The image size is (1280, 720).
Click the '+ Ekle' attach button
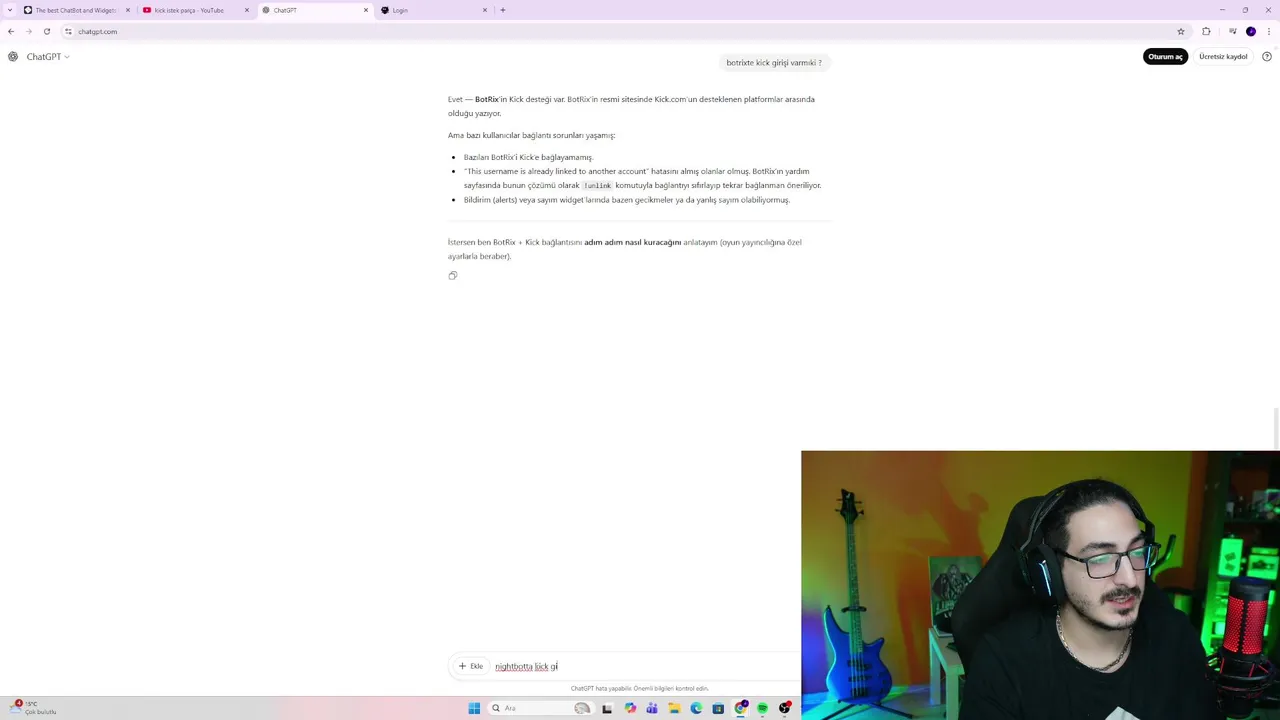tap(471, 666)
